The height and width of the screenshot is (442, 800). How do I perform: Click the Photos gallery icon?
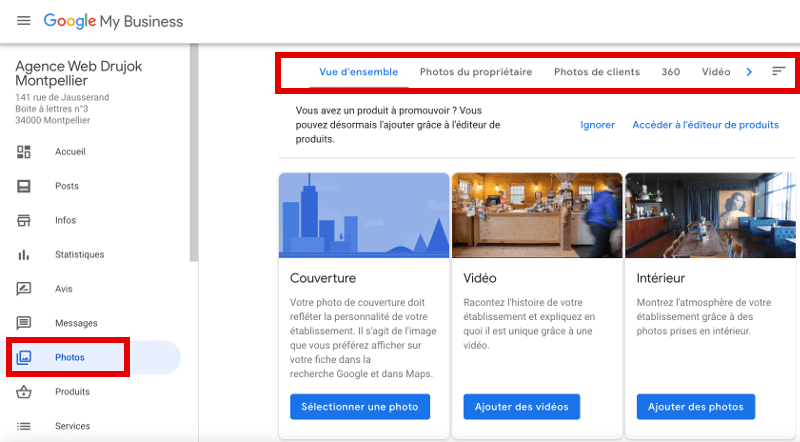pos(23,357)
